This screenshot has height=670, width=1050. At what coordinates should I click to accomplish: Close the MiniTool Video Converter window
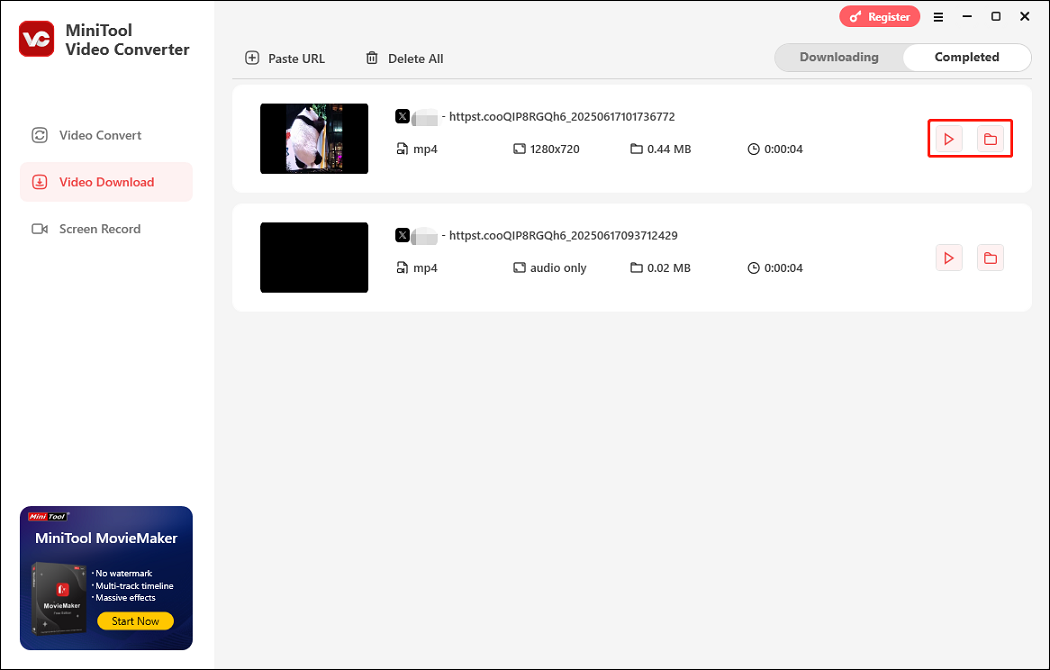pos(1025,17)
